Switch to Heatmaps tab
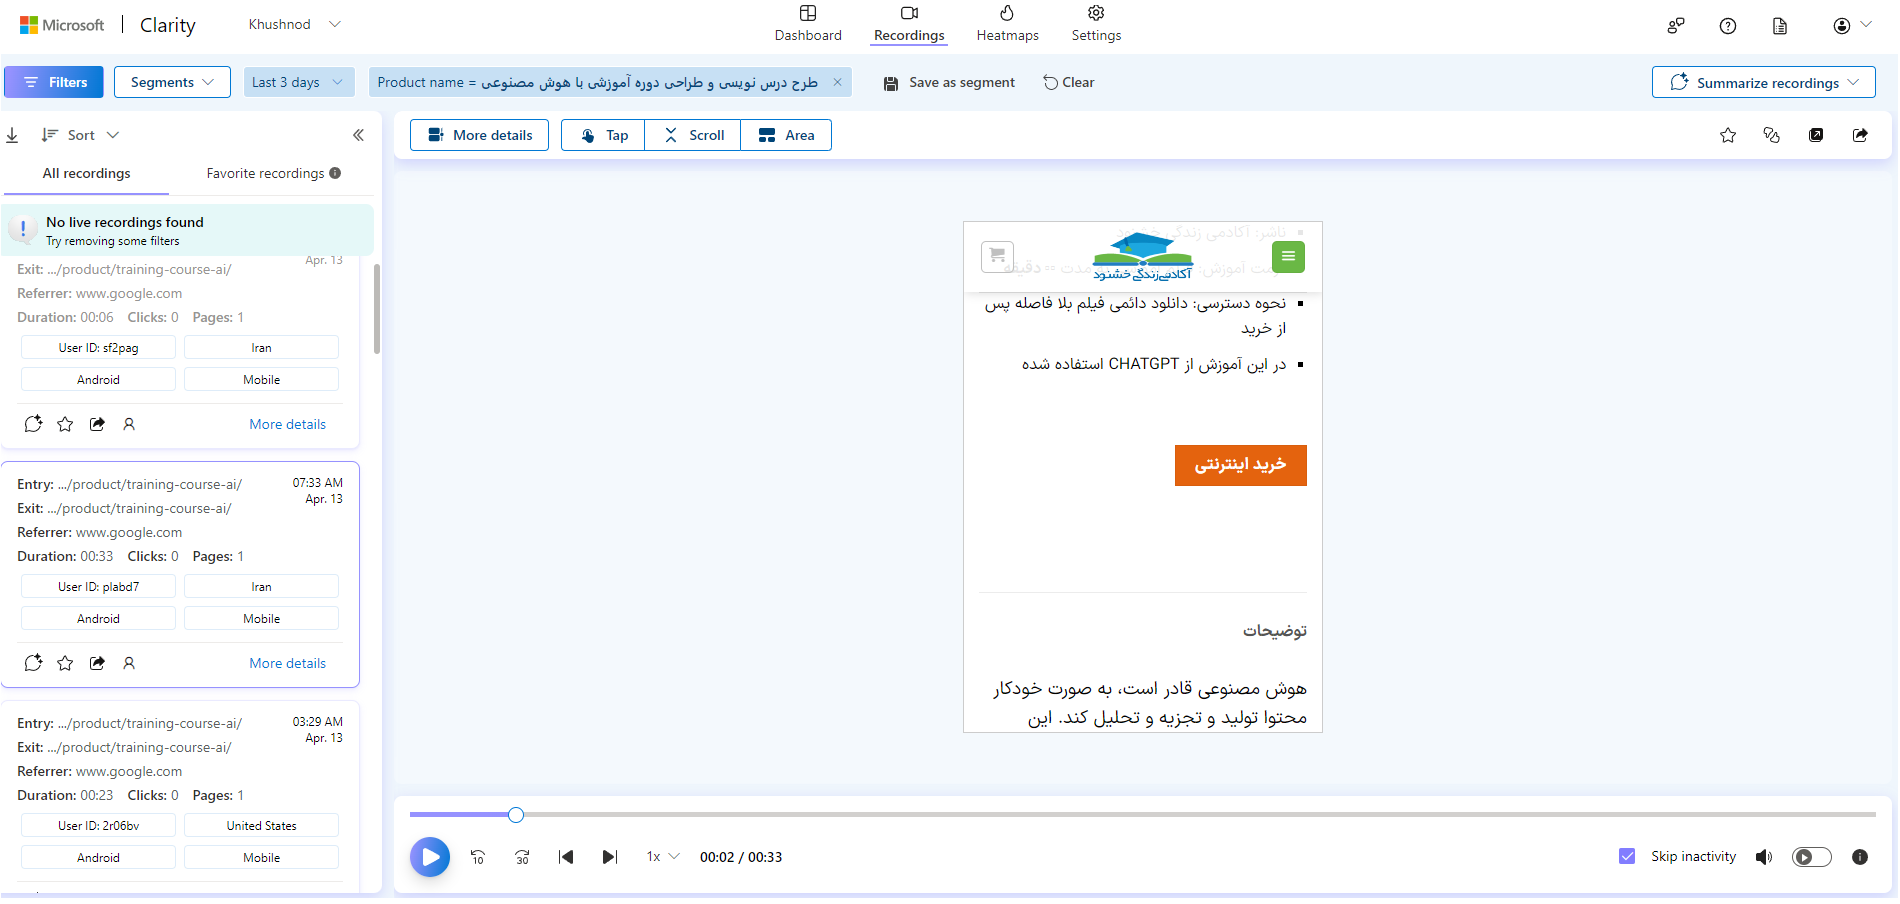Screen dimensions: 1900x904 [1007, 24]
